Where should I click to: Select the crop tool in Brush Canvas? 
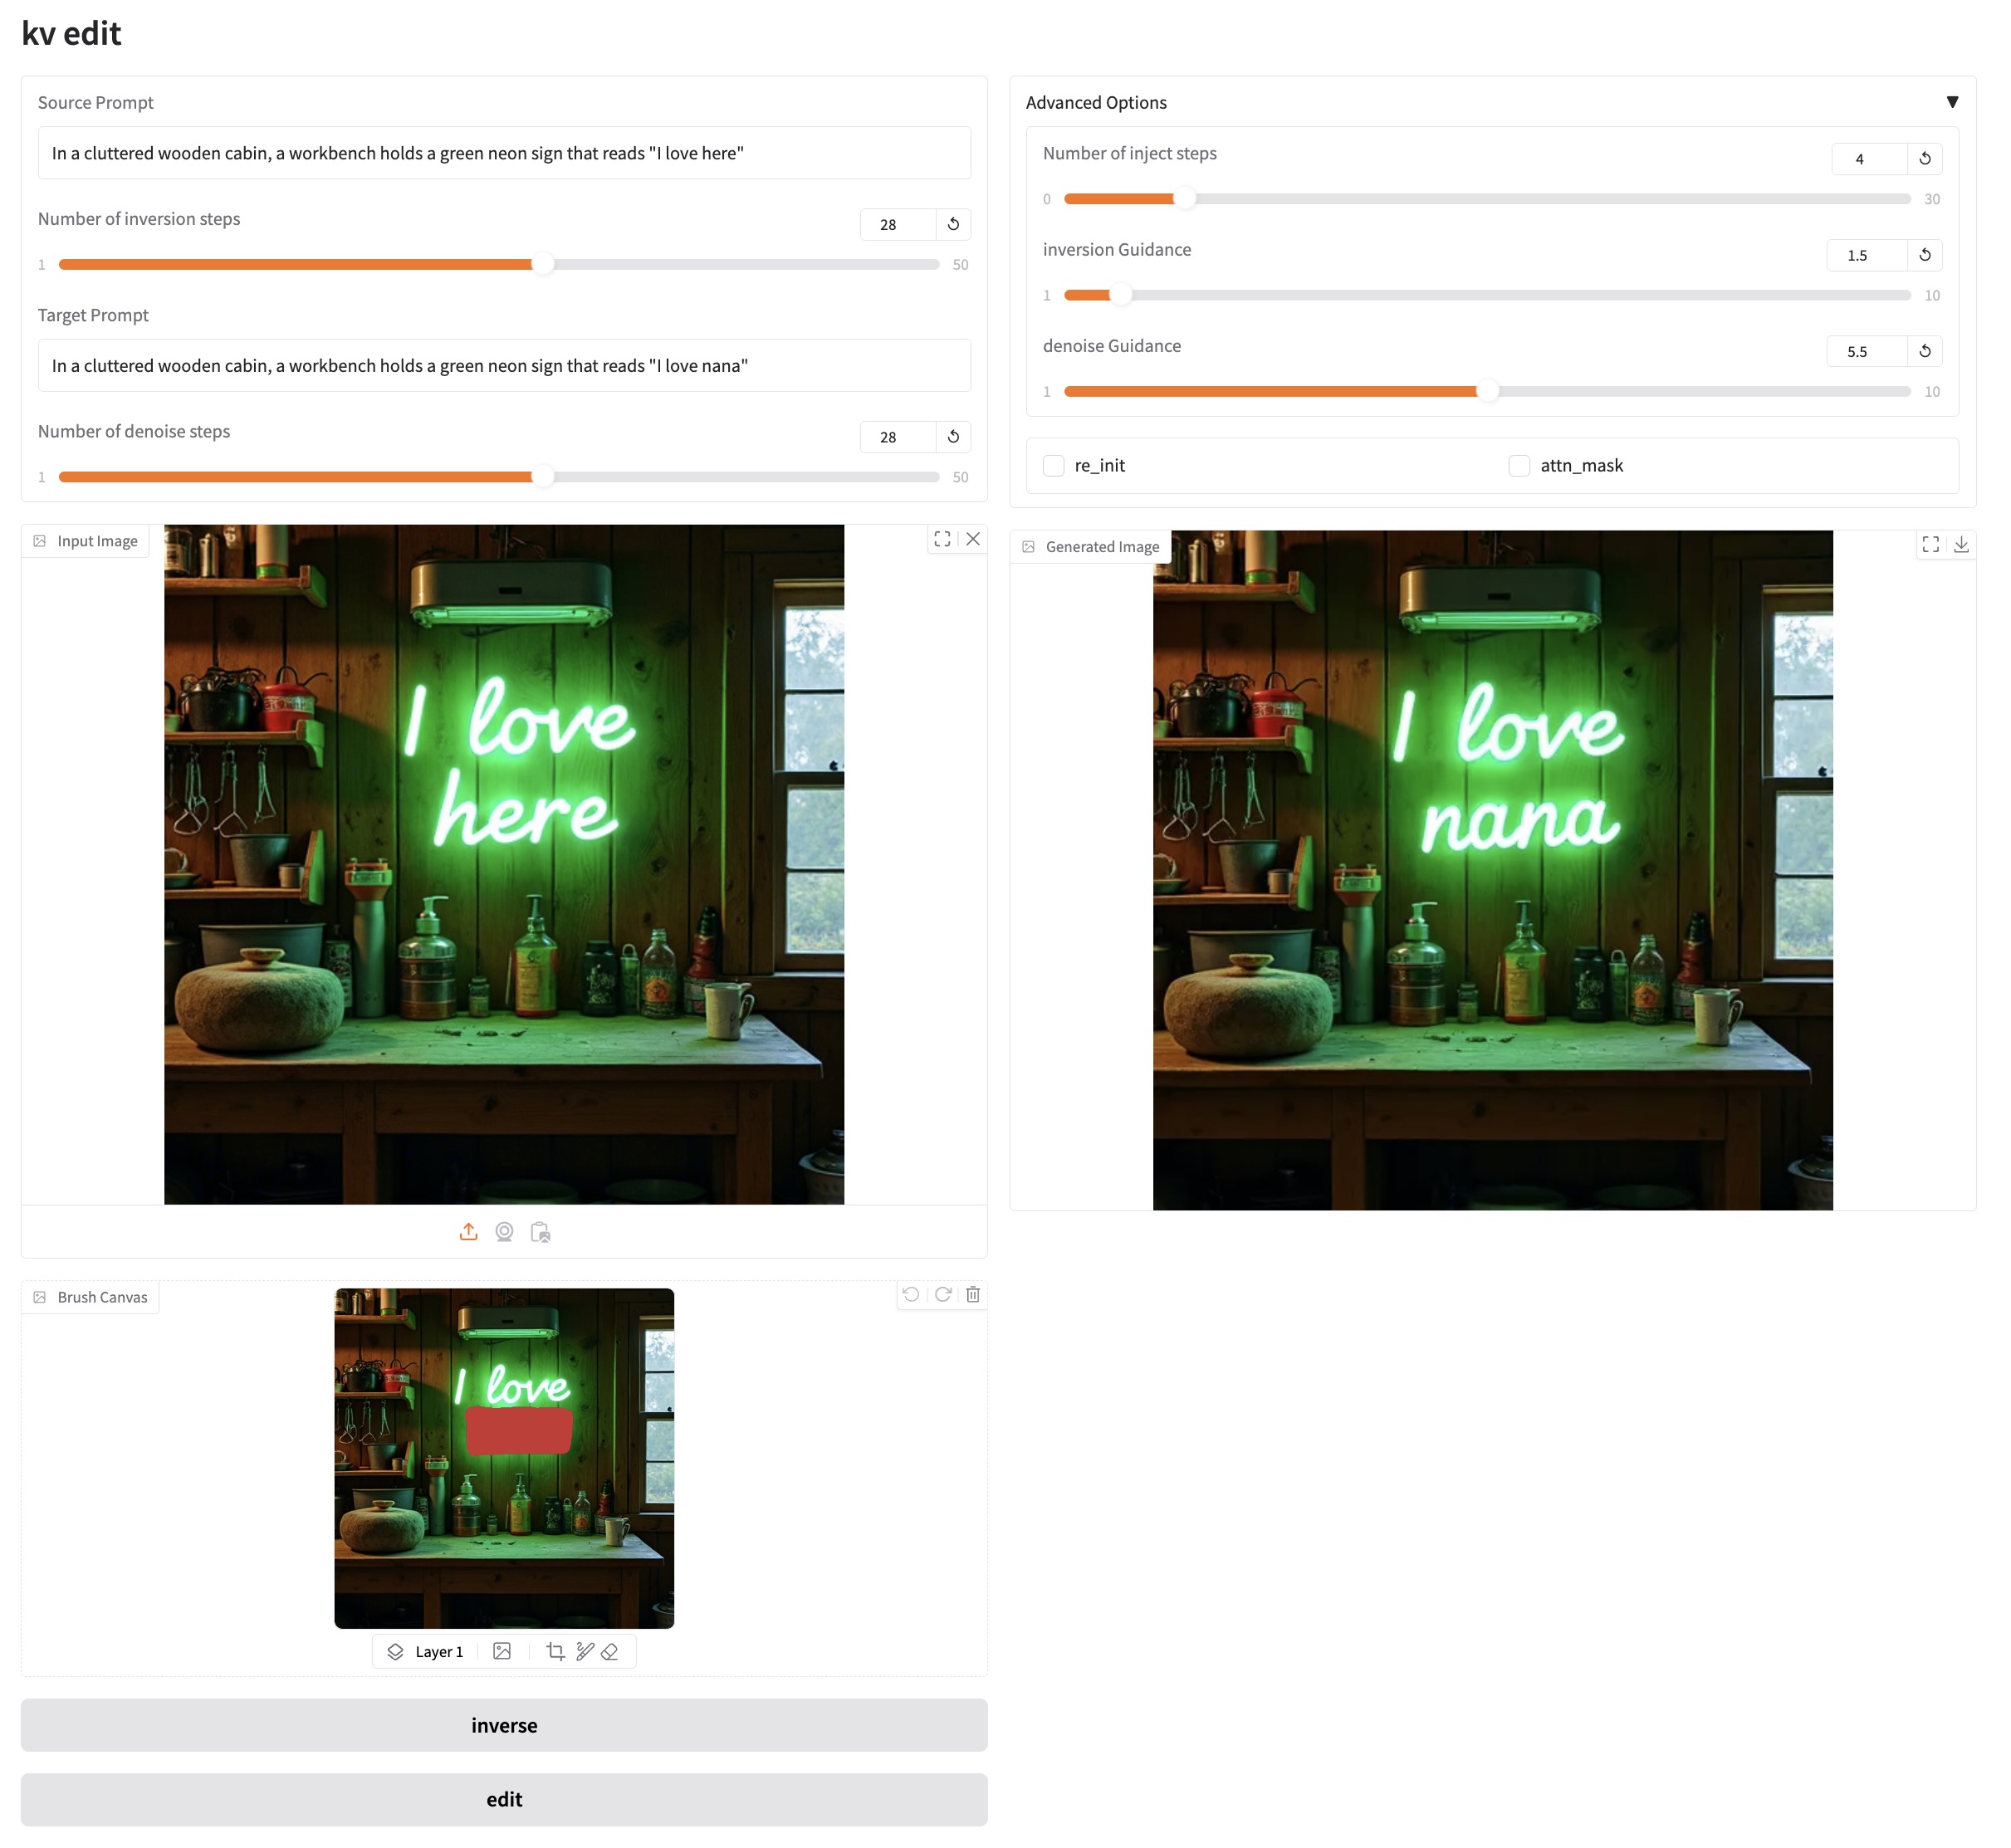(x=556, y=1652)
